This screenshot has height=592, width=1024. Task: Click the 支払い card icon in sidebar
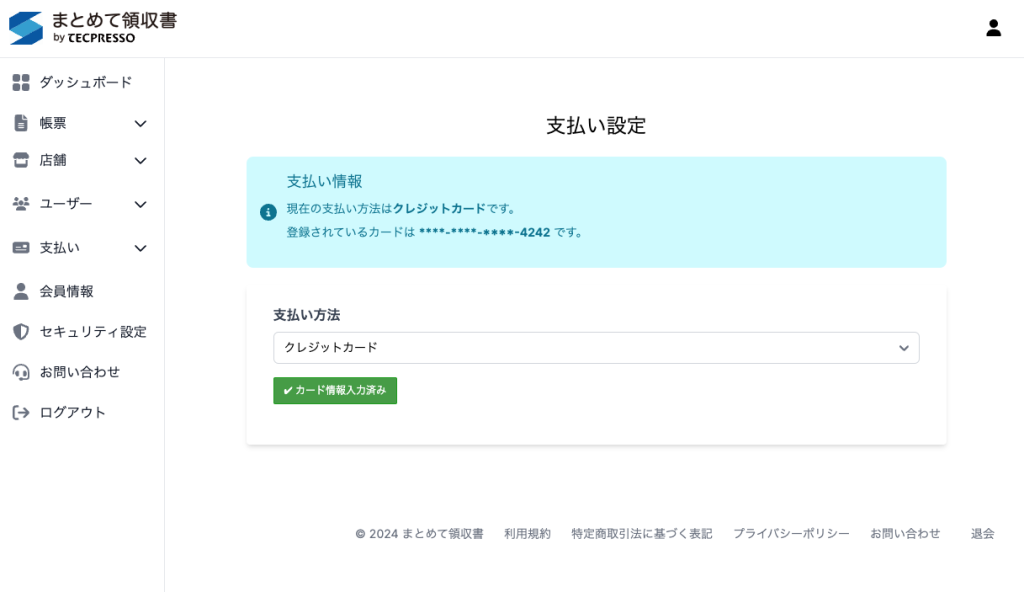[21, 248]
